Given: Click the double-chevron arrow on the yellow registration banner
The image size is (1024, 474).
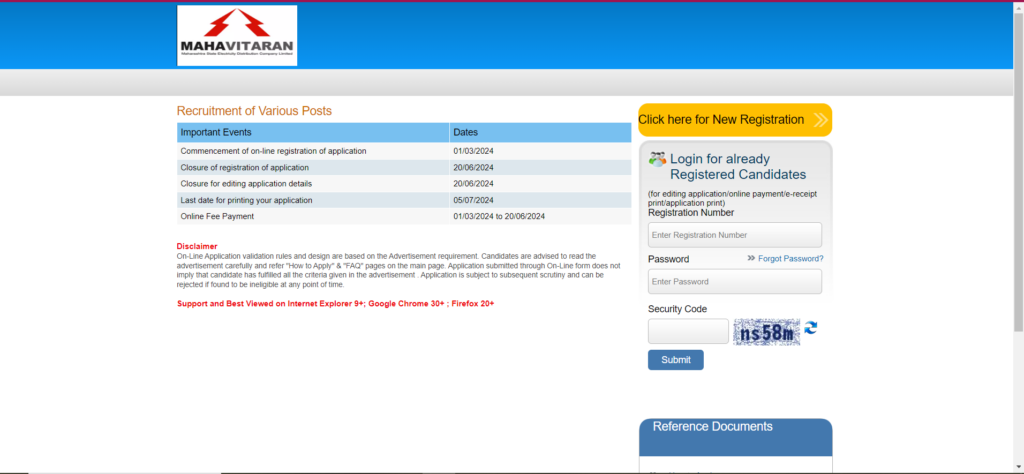Looking at the screenshot, I should click(x=820, y=120).
